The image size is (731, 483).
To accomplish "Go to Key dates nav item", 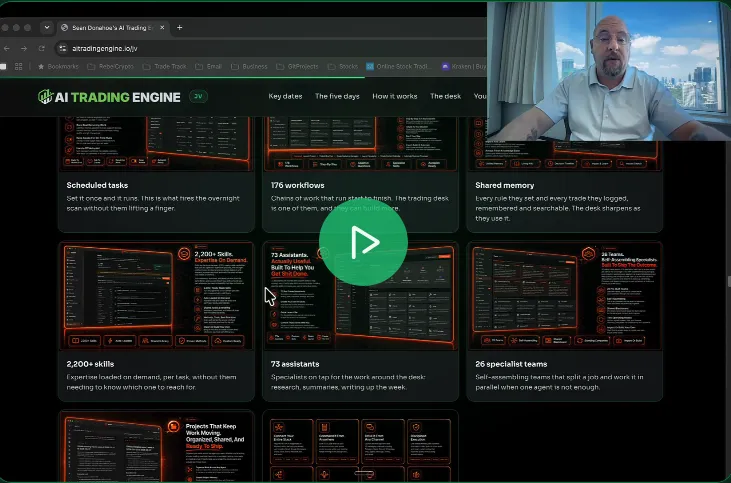I will coord(285,96).
